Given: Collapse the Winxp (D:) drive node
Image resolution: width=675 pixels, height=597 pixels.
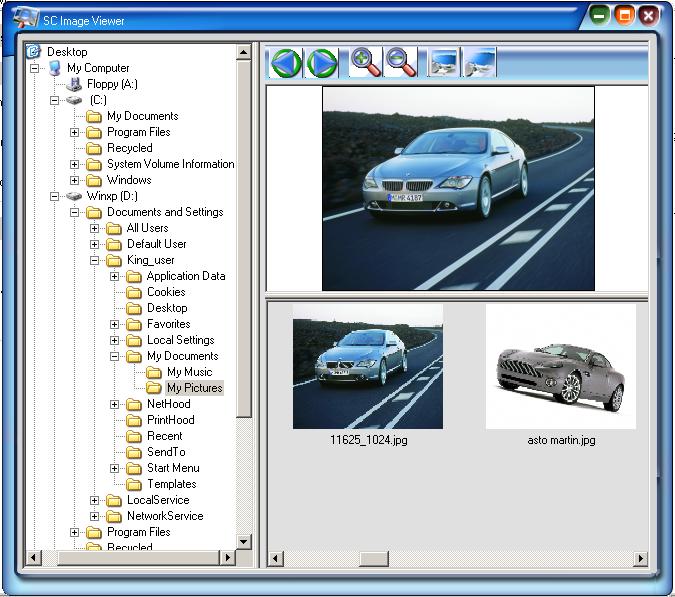Looking at the screenshot, I should 54,196.
